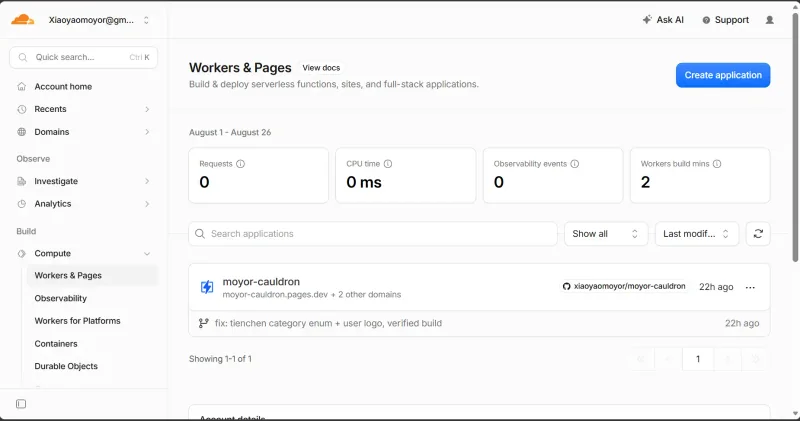
Task: Open the Show all filter dropdown
Action: pyautogui.click(x=606, y=234)
